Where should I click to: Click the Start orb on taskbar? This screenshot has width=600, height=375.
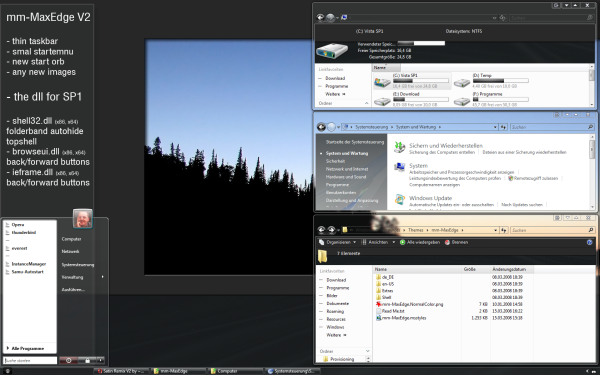click(7, 371)
